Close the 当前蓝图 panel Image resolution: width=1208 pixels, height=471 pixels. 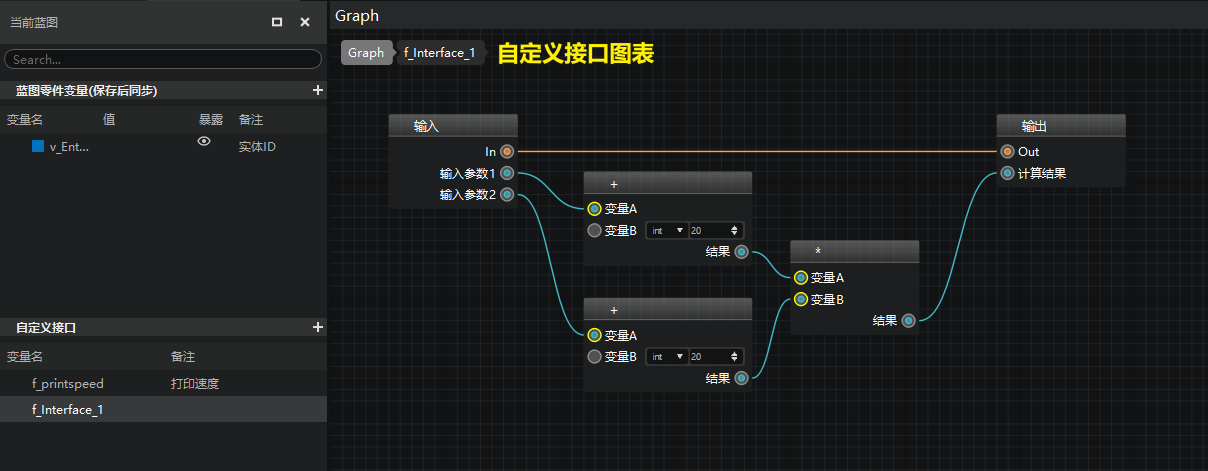(x=305, y=22)
